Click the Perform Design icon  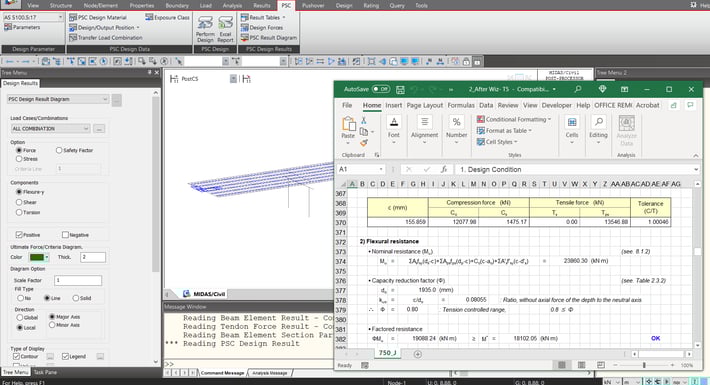205,29
